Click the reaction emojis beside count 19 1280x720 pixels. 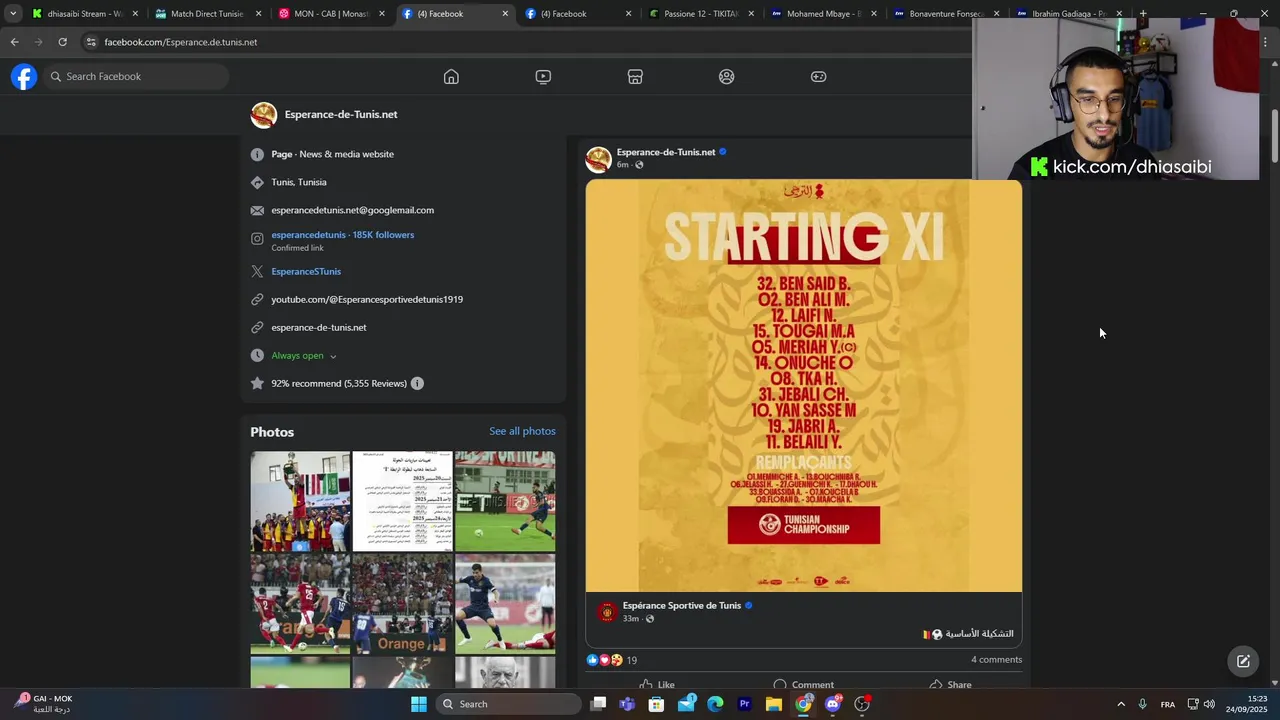(x=604, y=660)
